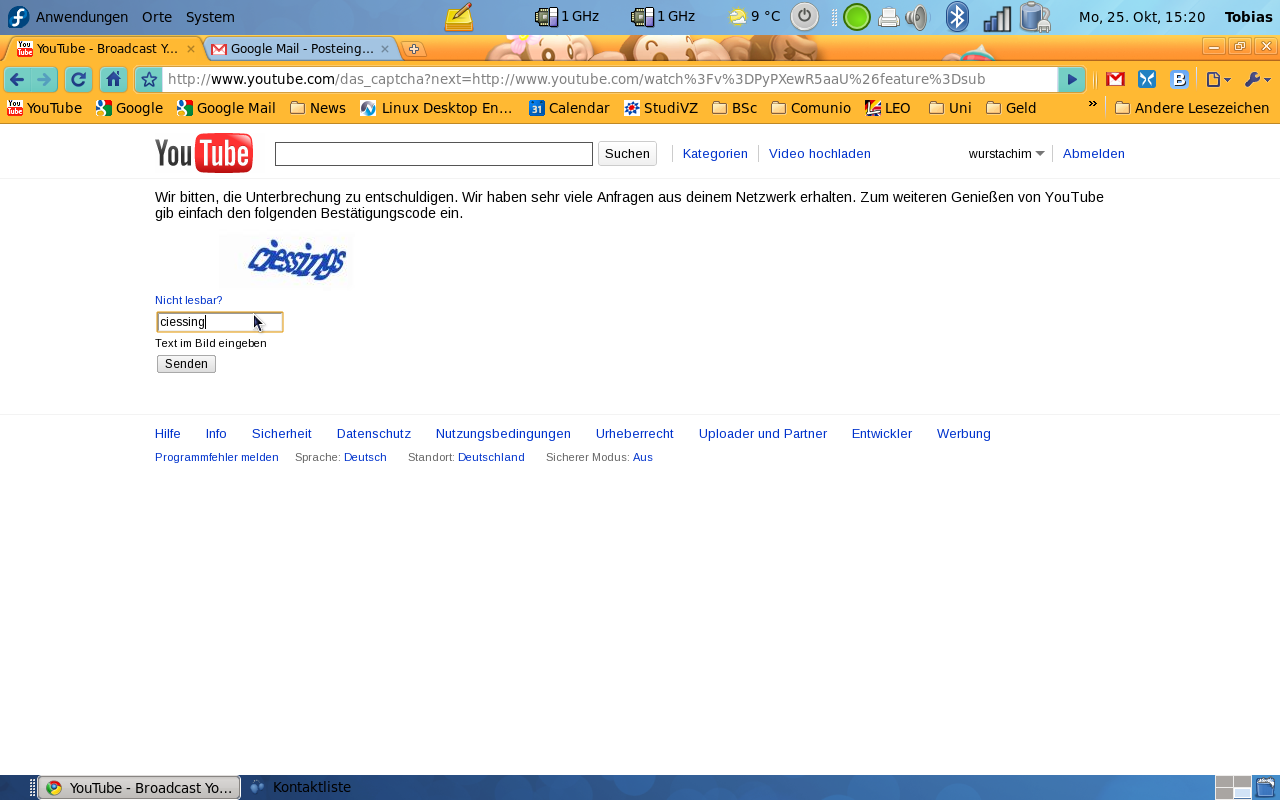
Task: Close the Google Mail tab
Action: pos(384,49)
